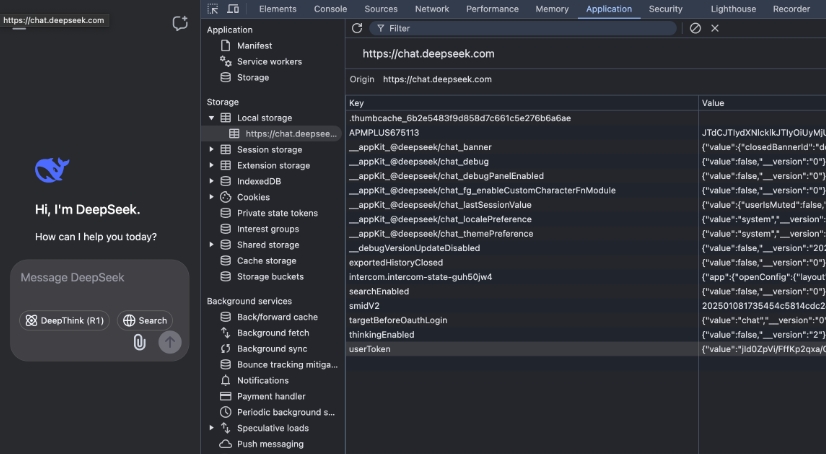This screenshot has width=826, height=454.
Task: Expand the Session storage tree node
Action: (x=211, y=150)
